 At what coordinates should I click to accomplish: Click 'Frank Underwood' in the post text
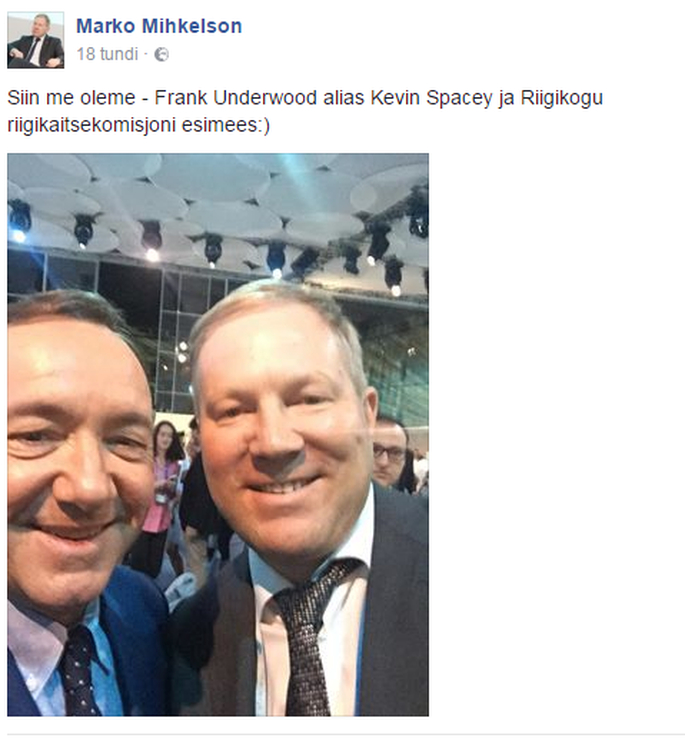pos(235,98)
